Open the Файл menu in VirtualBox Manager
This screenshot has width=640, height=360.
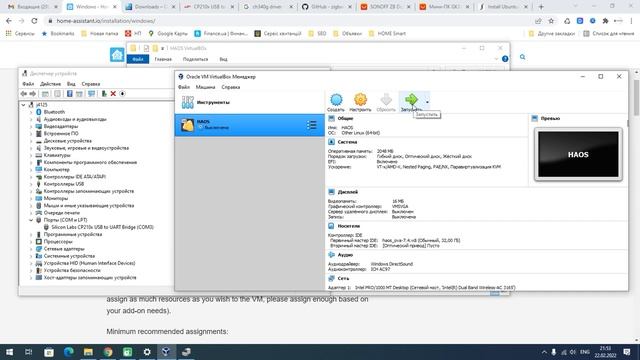point(184,87)
